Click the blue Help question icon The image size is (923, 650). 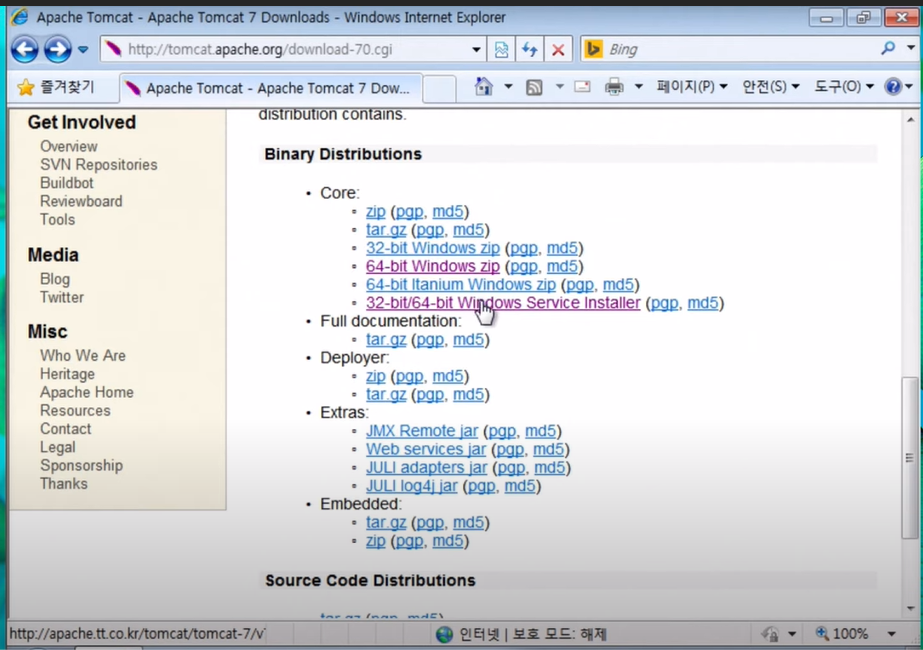pos(893,87)
